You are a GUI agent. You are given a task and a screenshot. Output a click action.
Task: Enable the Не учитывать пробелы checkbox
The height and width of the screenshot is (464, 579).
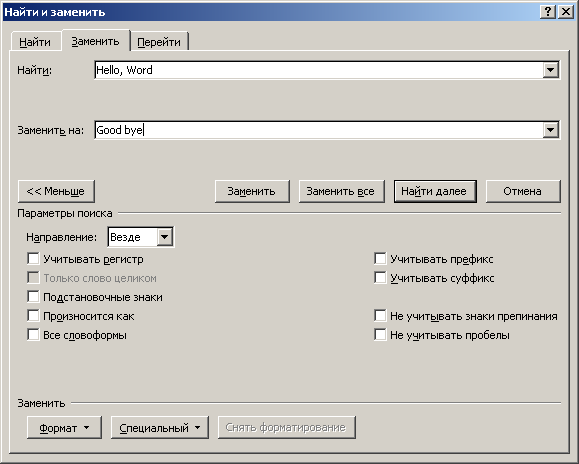click(380, 335)
